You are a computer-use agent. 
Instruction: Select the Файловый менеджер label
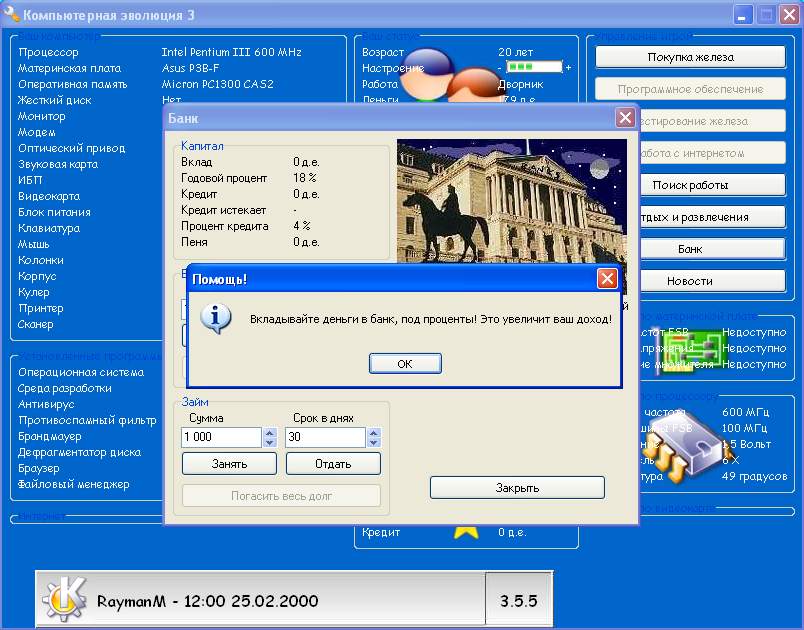[73, 484]
